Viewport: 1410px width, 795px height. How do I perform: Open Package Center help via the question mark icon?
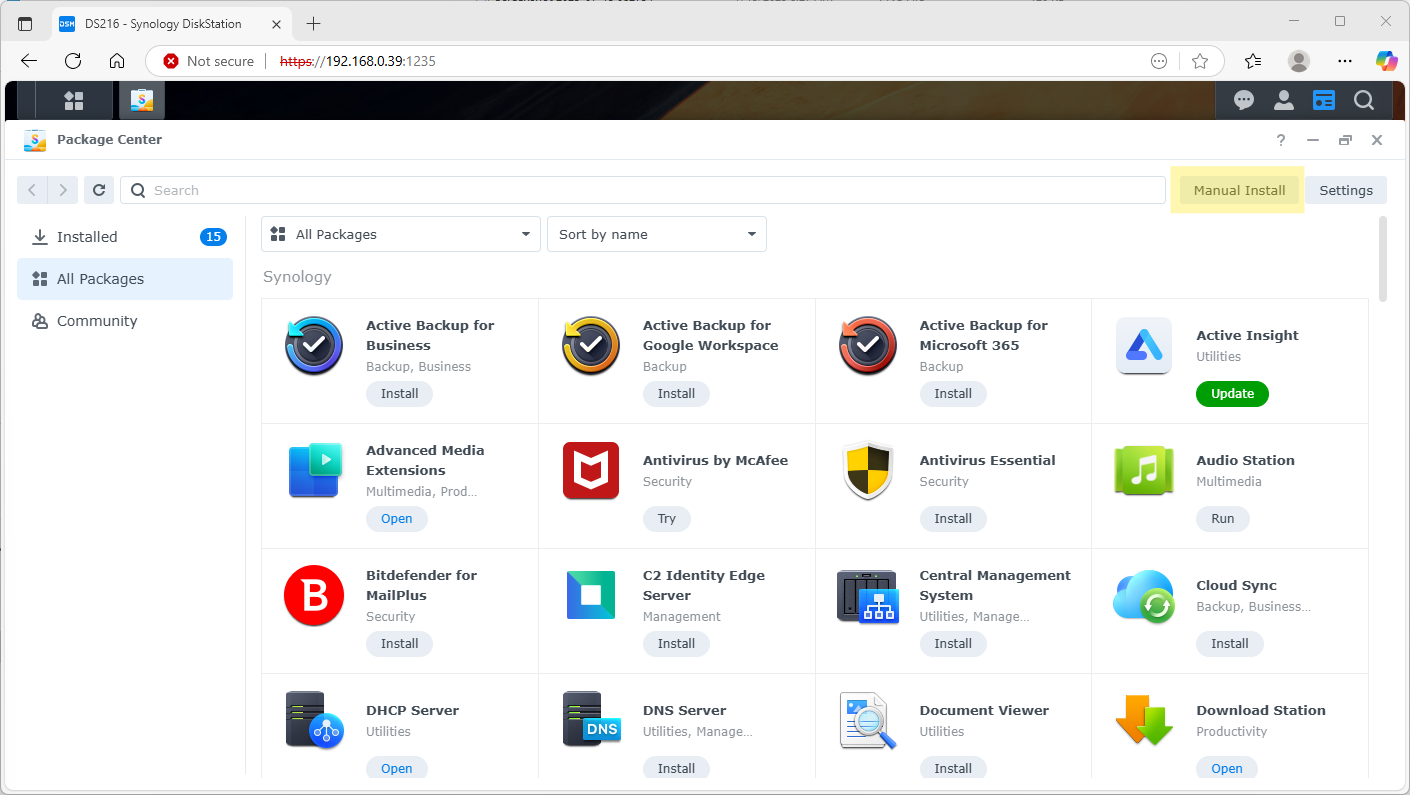[1280, 140]
